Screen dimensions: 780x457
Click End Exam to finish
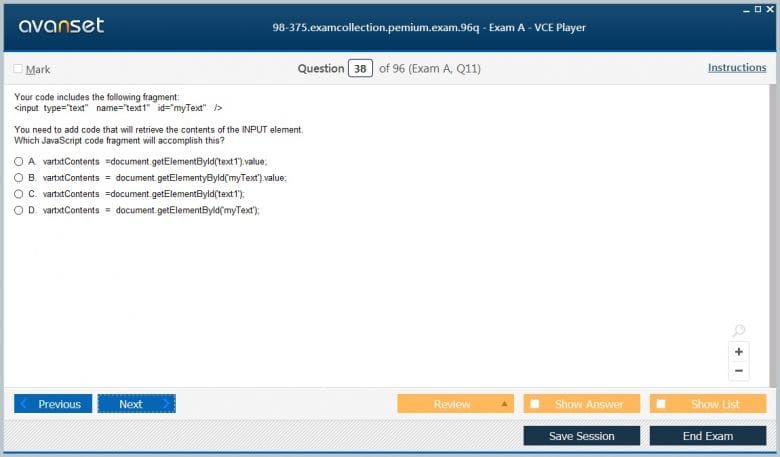tap(707, 436)
